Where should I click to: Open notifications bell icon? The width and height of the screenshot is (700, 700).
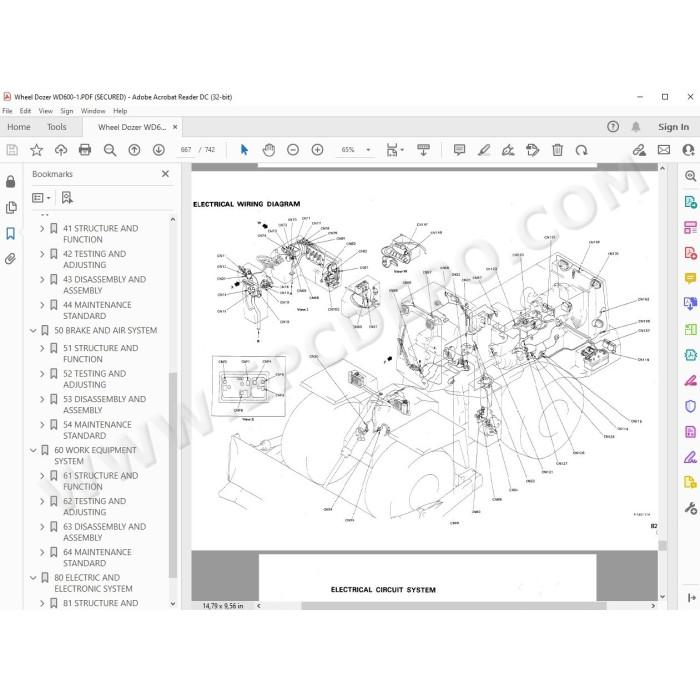(636, 127)
